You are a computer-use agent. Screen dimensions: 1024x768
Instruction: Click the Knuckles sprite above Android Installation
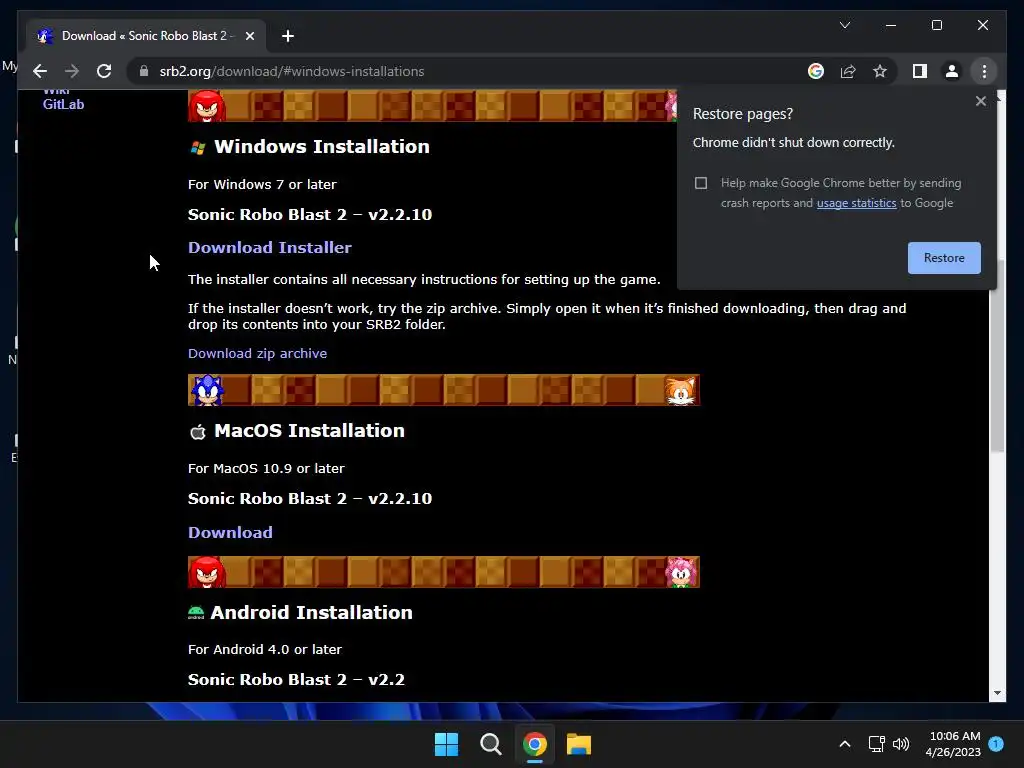coord(207,572)
